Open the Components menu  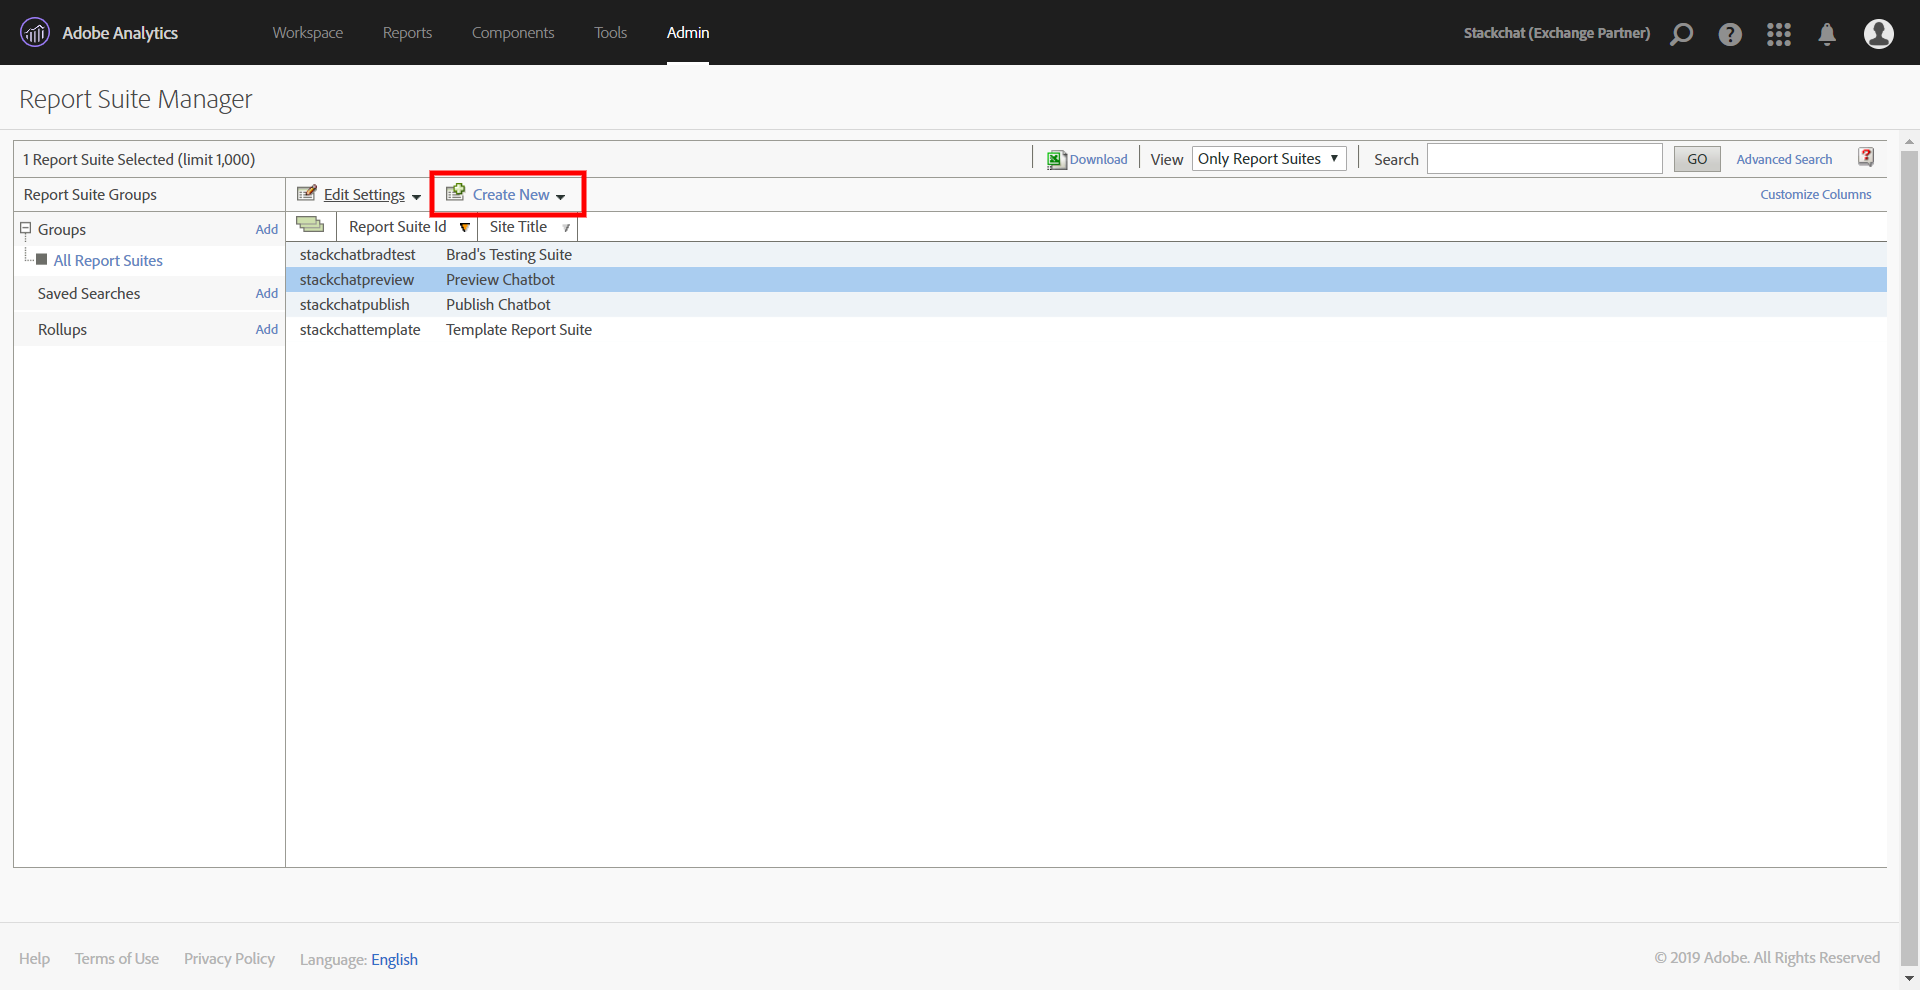click(x=513, y=33)
